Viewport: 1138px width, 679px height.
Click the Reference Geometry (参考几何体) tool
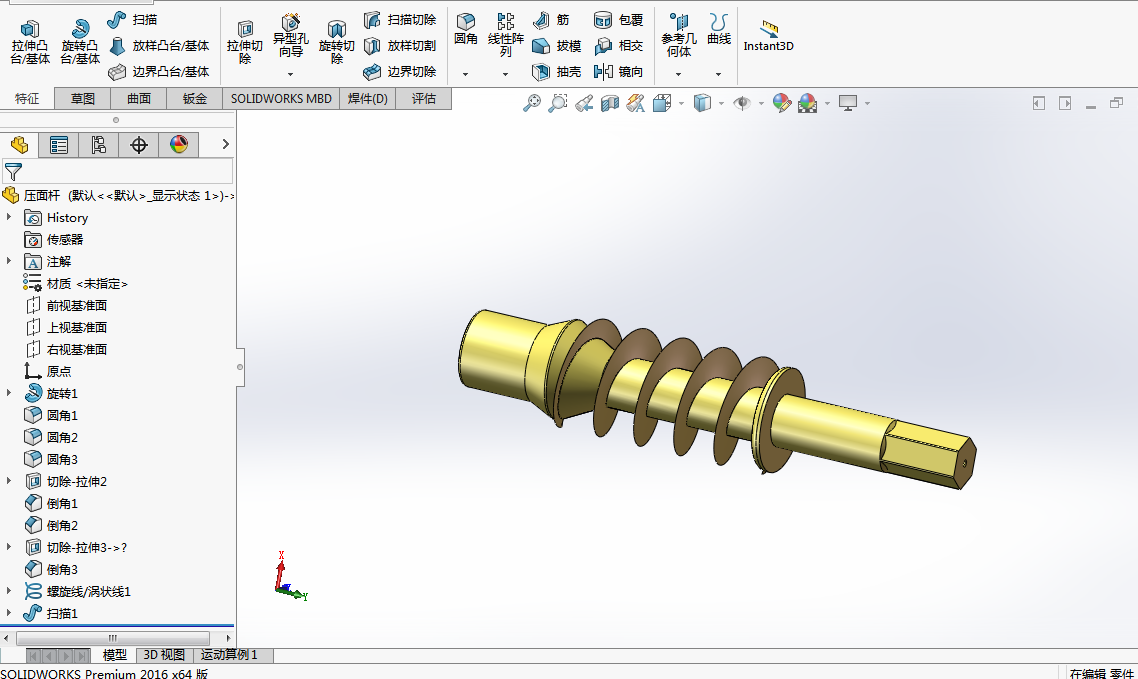tap(679, 35)
